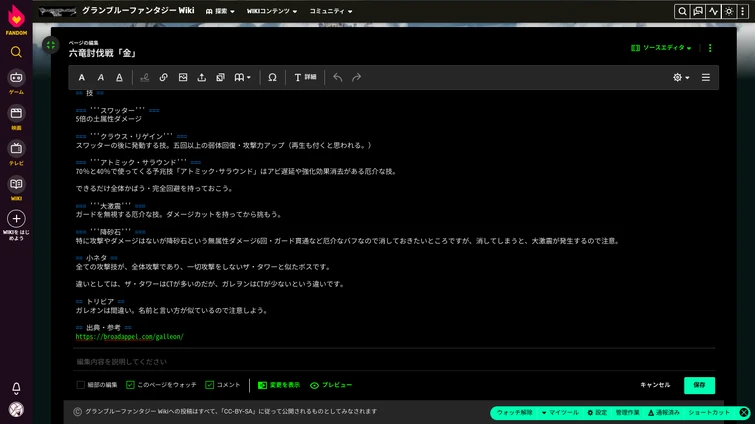
Task: Expand the reference book icon dropdown
Action: pos(242,77)
